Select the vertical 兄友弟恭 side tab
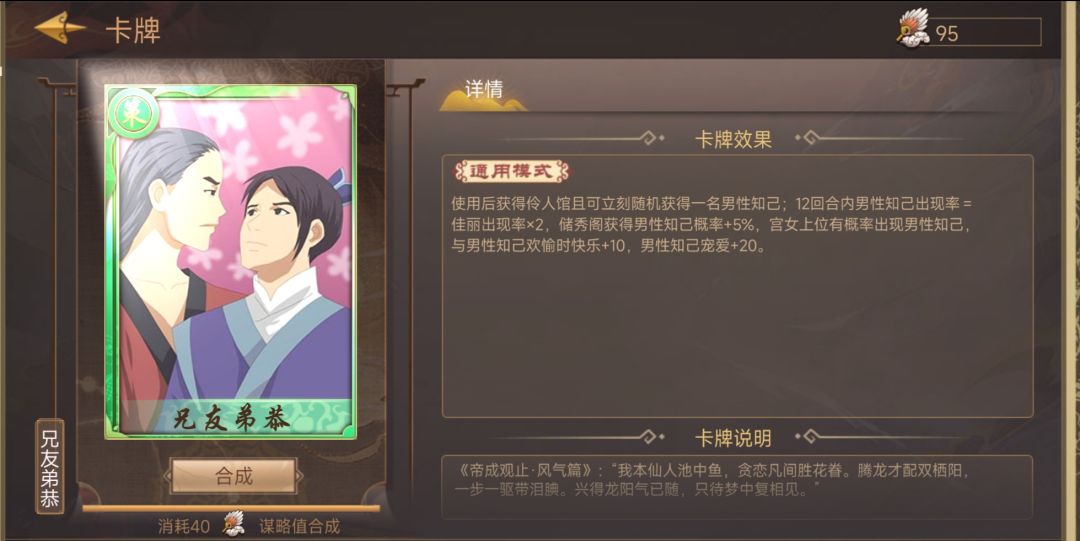The height and width of the screenshot is (541, 1080). [x=50, y=467]
